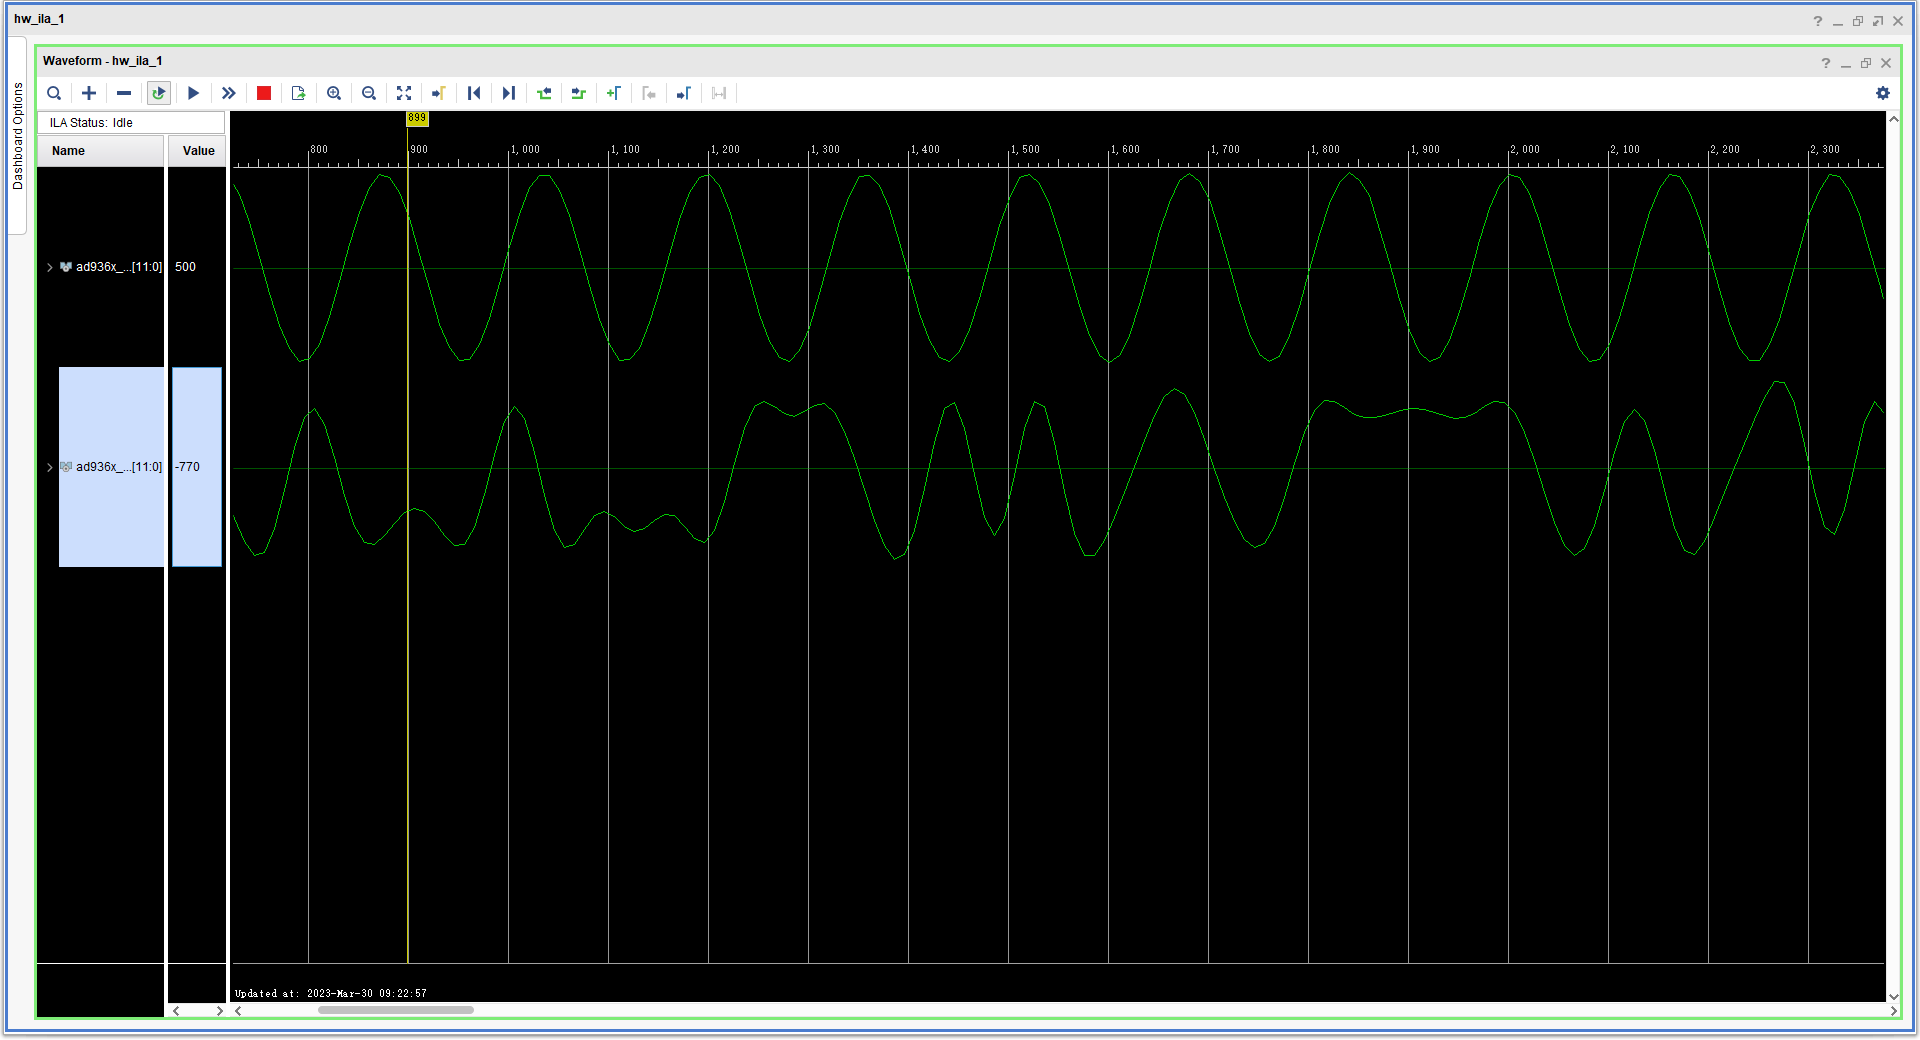Zoom in on the waveform
Screen dimensions: 1920x1040
point(334,93)
